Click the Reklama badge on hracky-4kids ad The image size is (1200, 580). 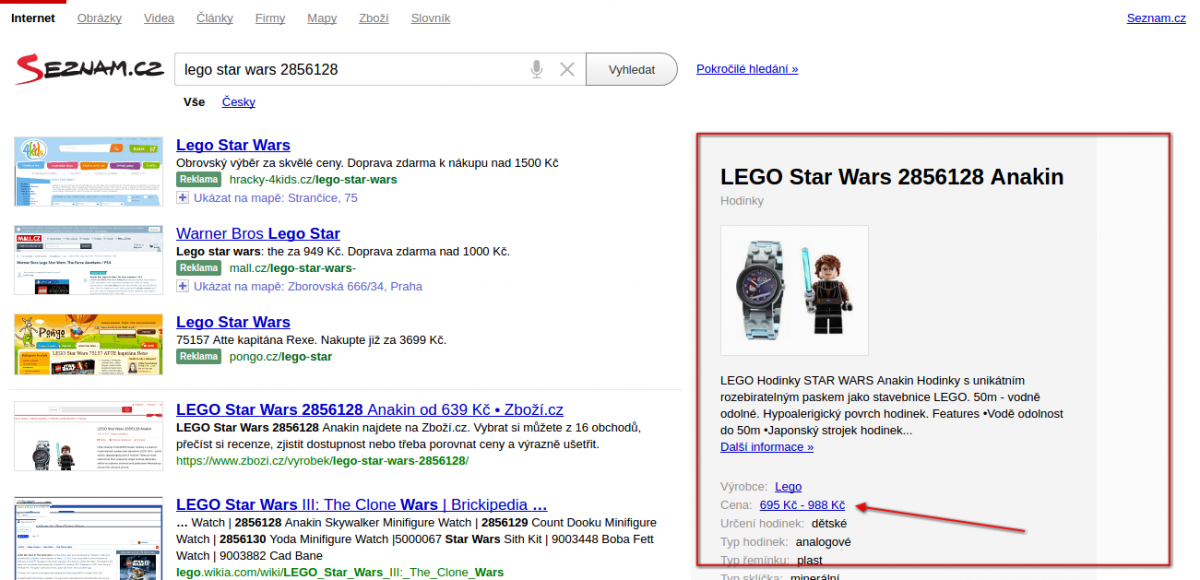[x=199, y=180]
